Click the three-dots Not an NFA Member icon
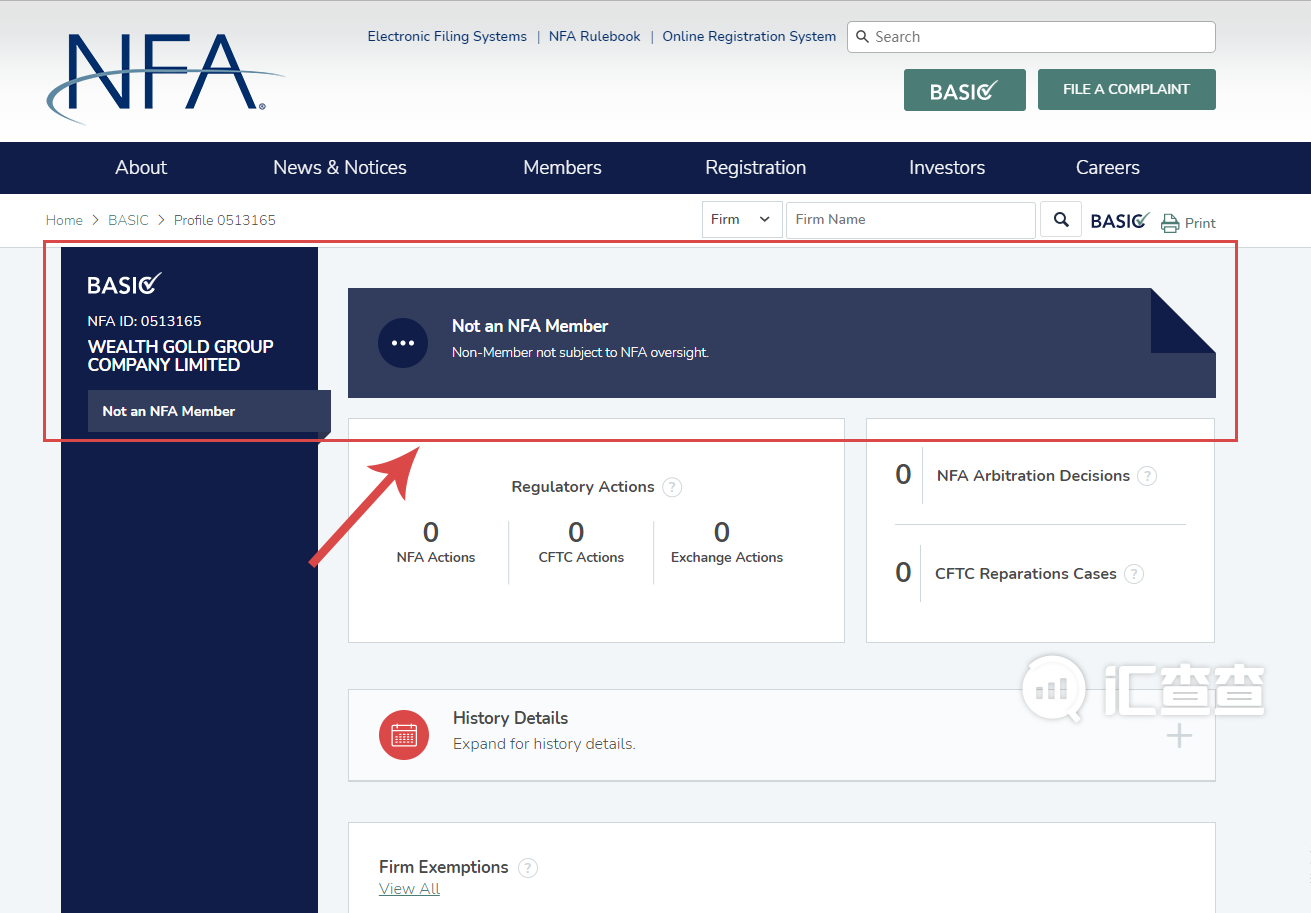Screen dimensions: 1311x913 (x=403, y=343)
